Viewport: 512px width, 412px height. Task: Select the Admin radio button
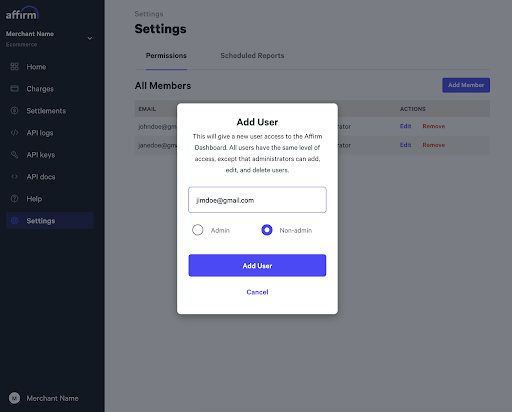198,230
